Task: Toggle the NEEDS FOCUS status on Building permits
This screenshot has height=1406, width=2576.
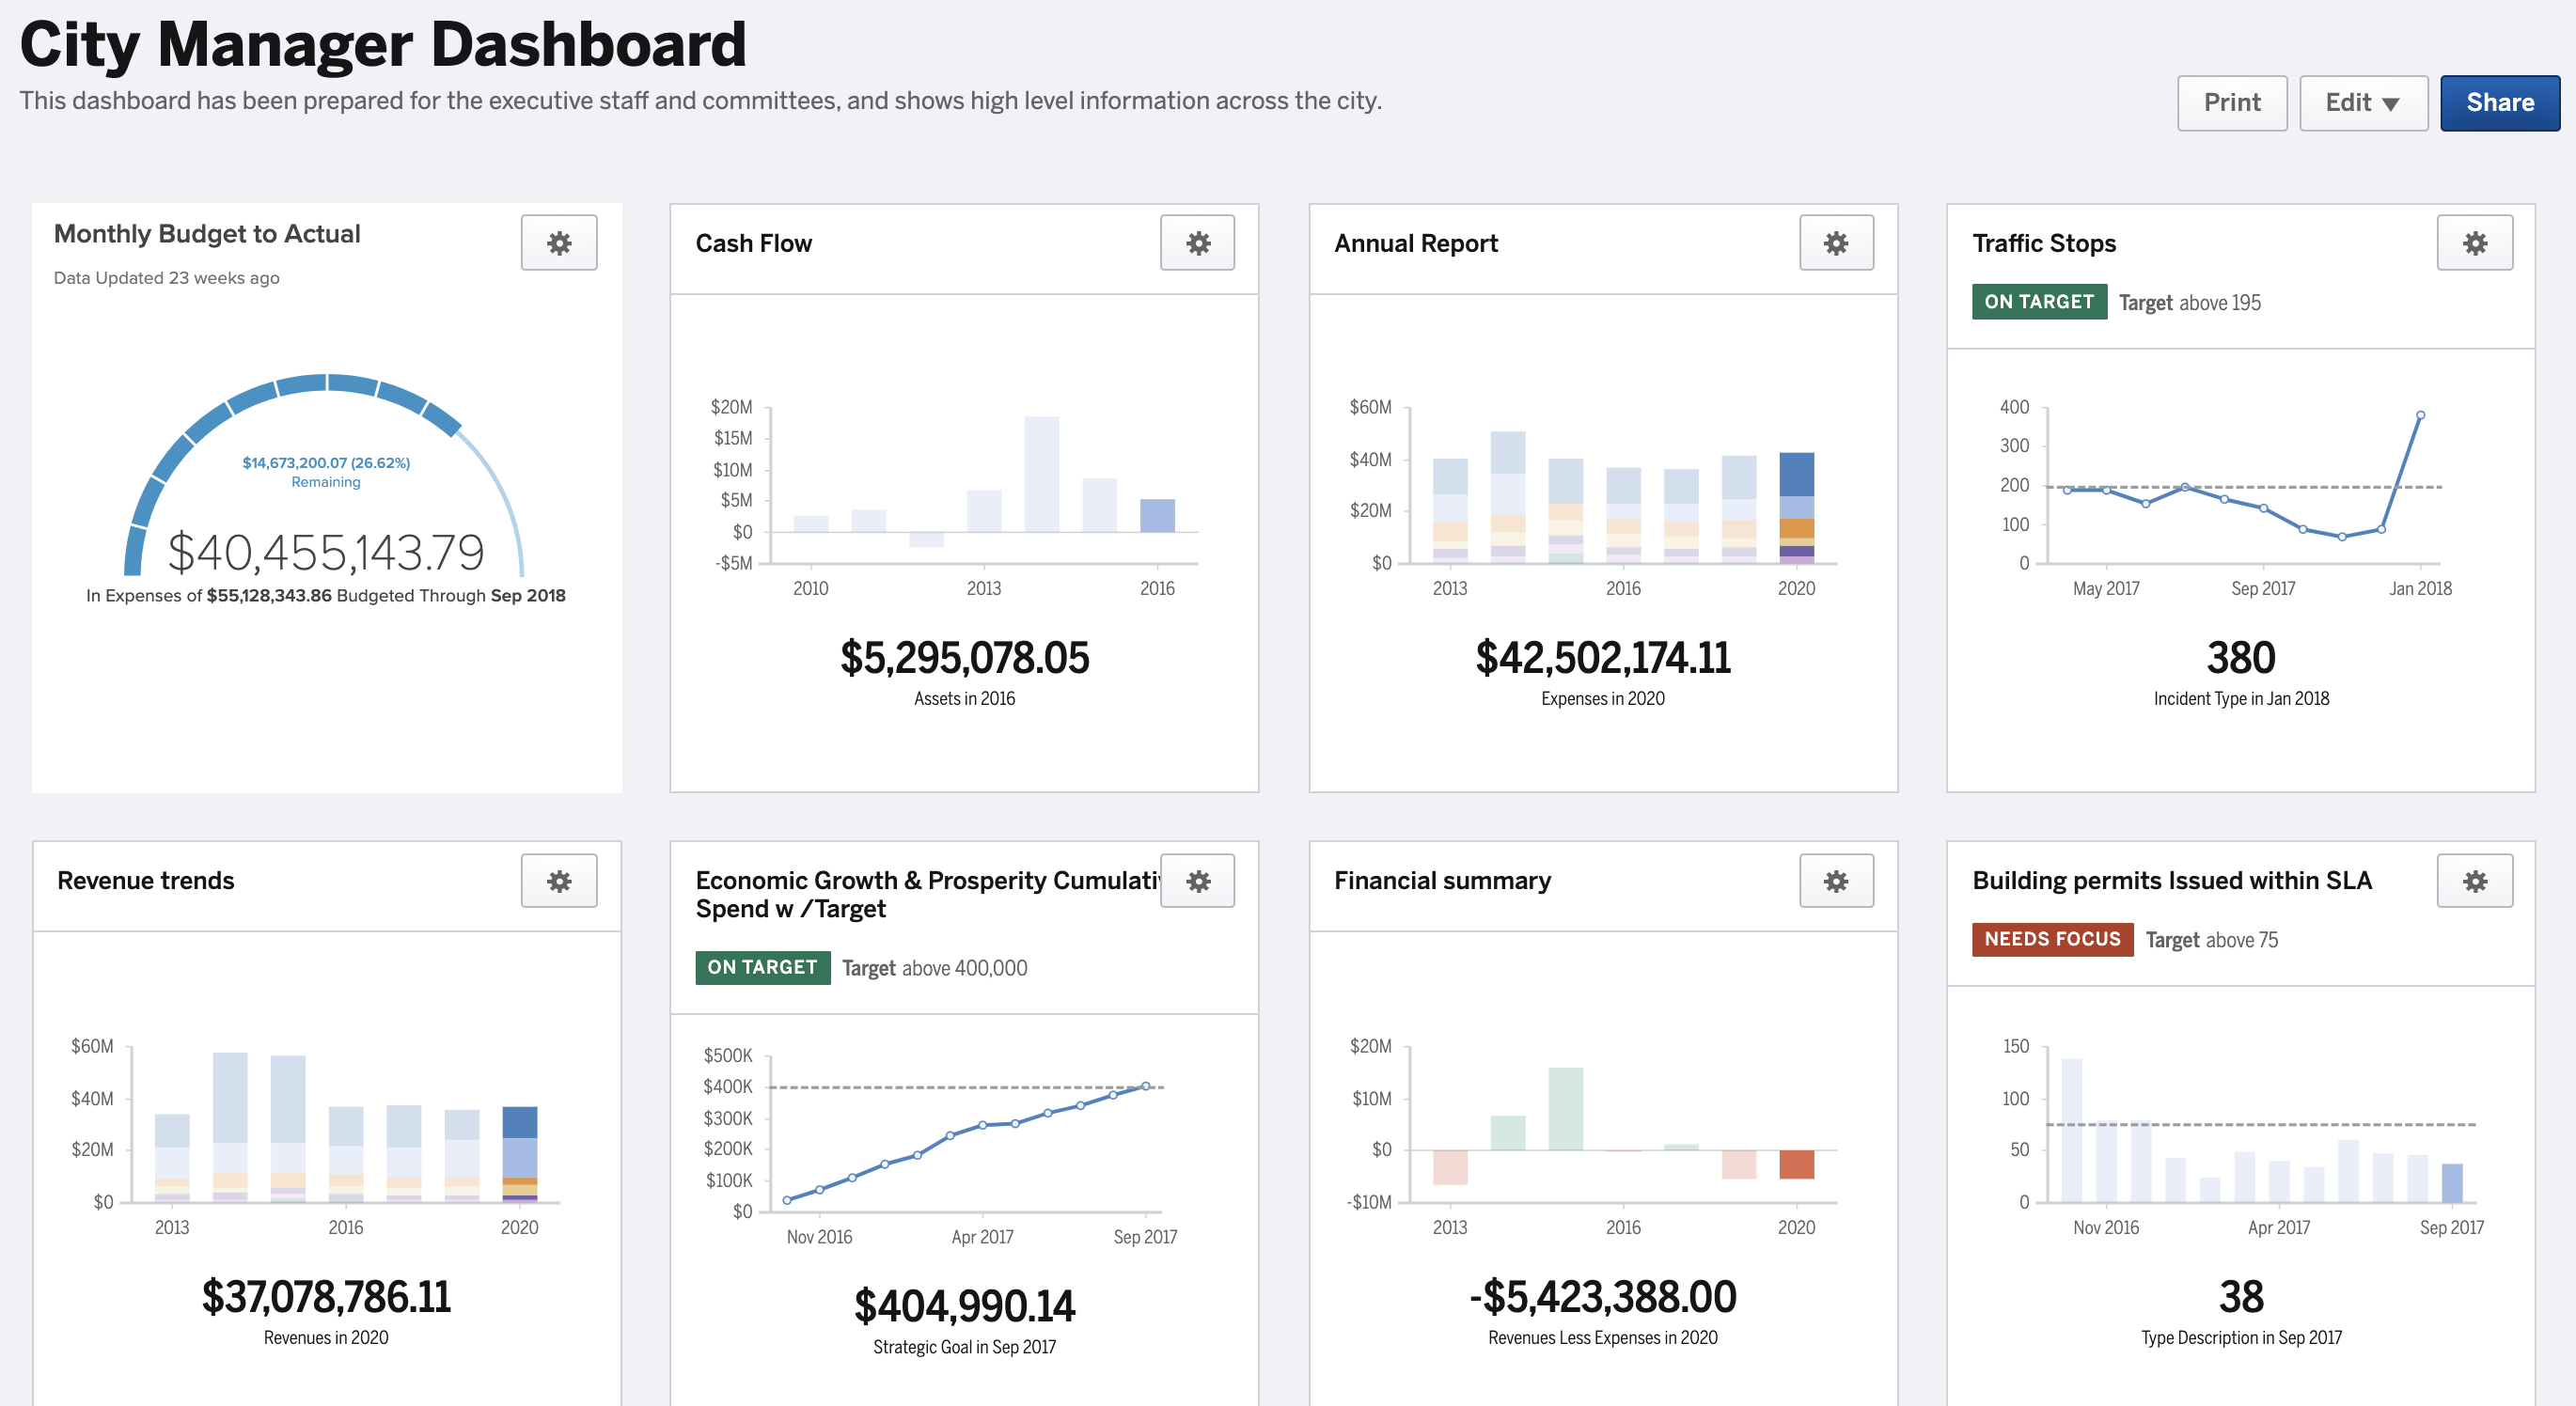Action: [x=2052, y=939]
